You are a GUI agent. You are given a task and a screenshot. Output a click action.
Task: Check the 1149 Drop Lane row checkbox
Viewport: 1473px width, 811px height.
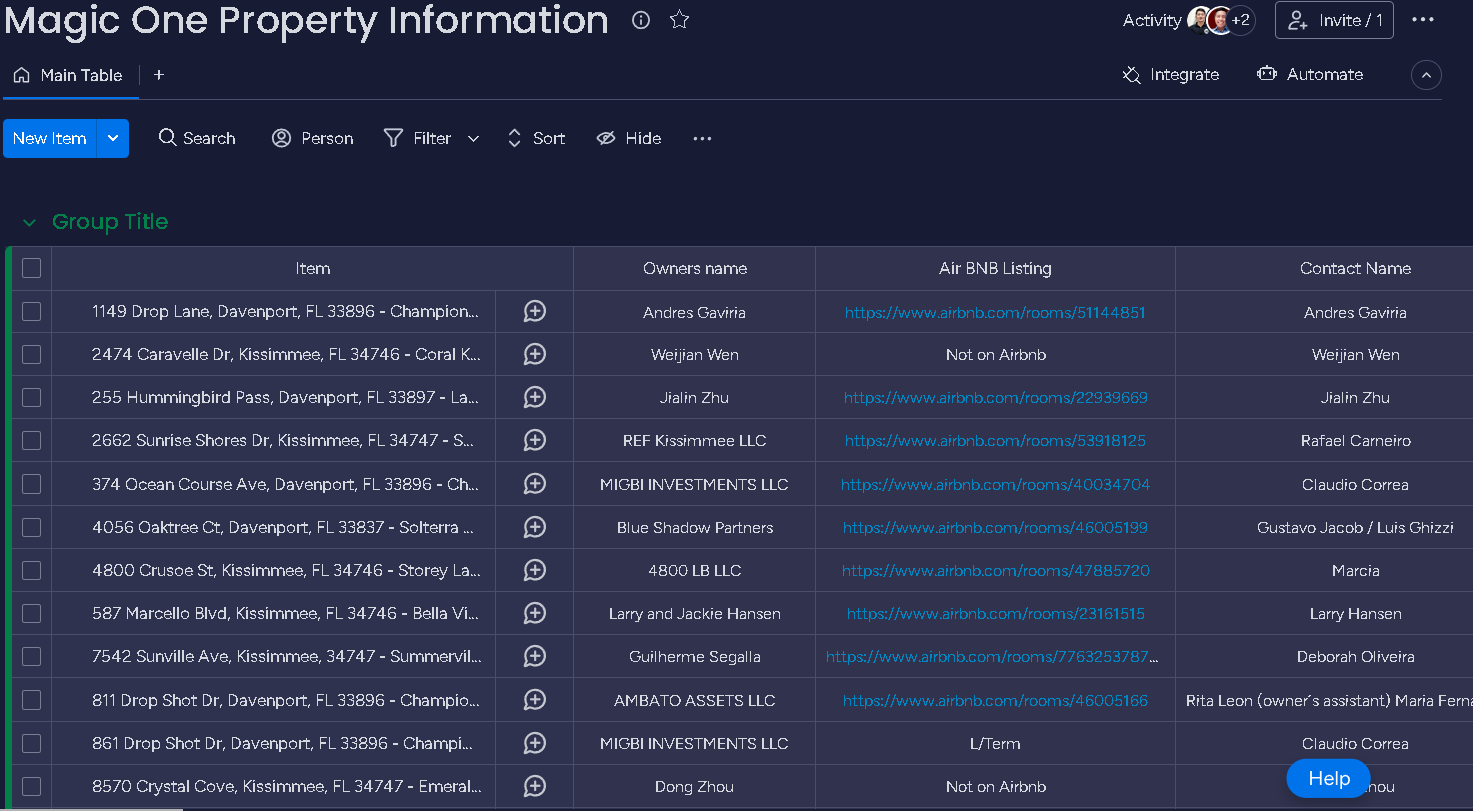click(32, 312)
